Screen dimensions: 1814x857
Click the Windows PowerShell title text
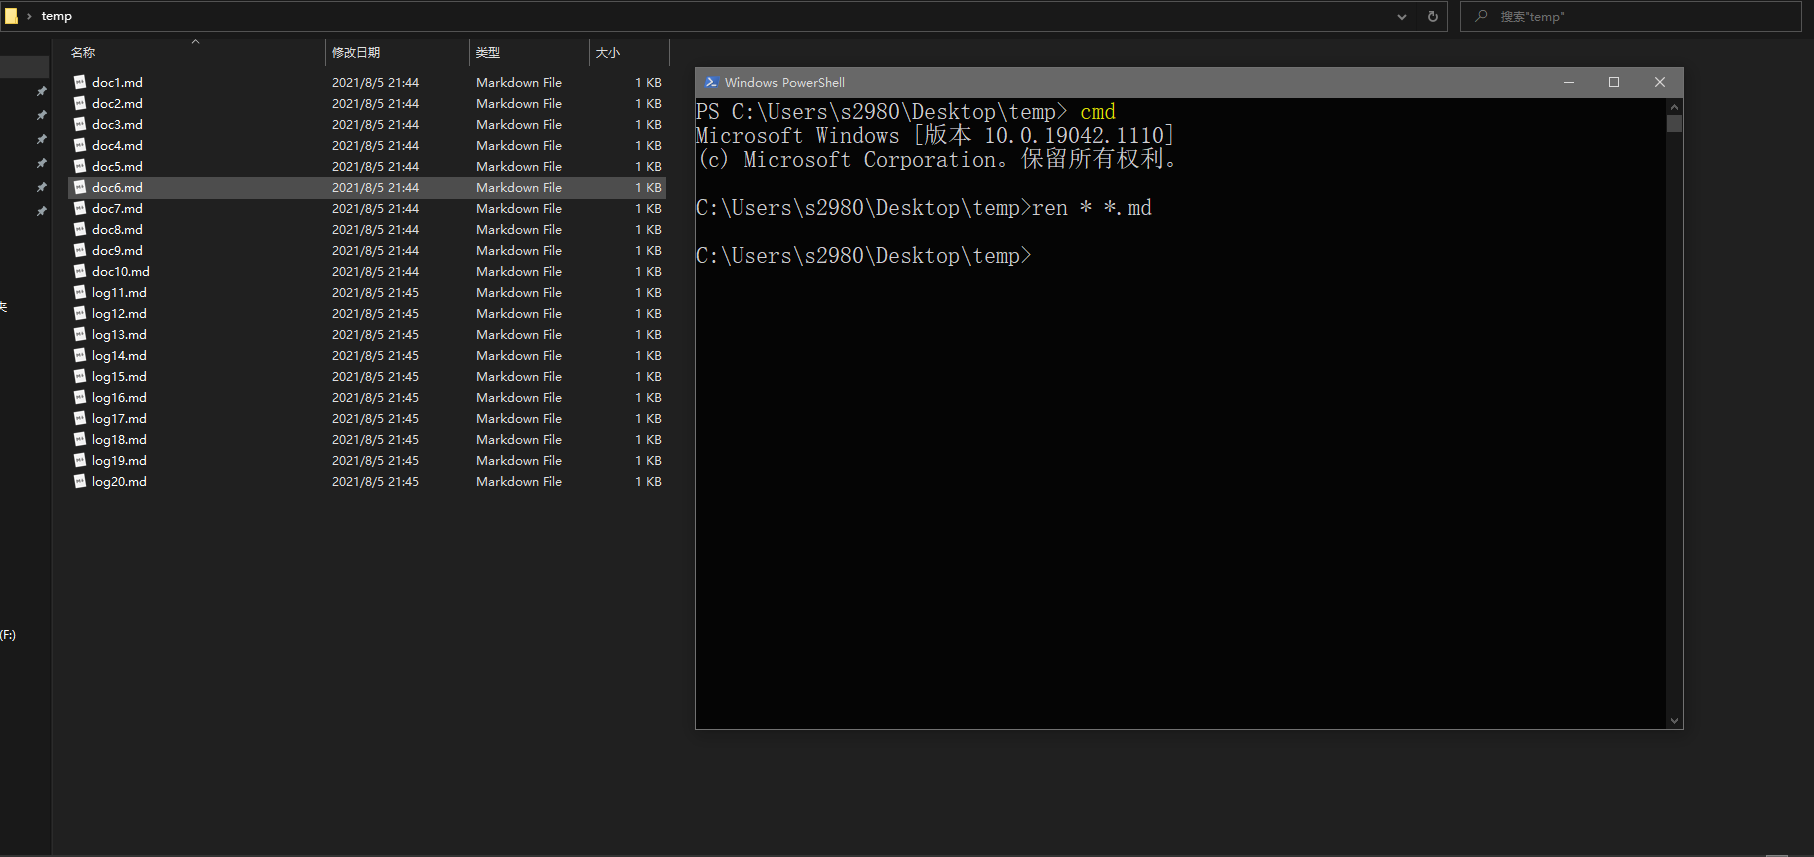[785, 82]
